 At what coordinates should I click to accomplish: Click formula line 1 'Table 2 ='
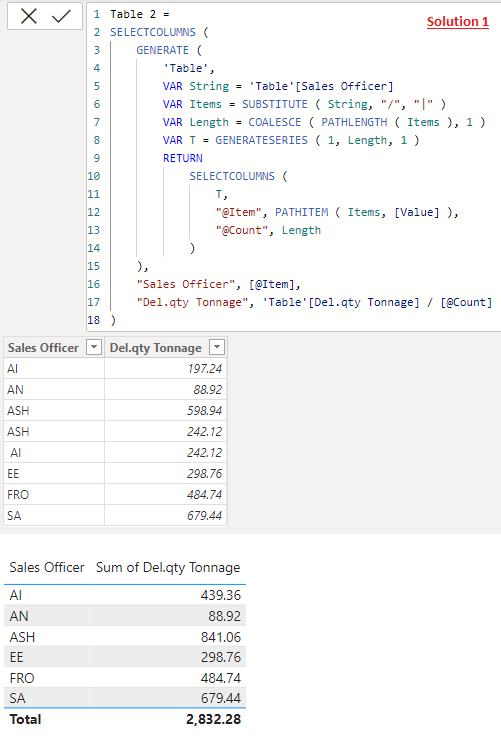click(140, 14)
